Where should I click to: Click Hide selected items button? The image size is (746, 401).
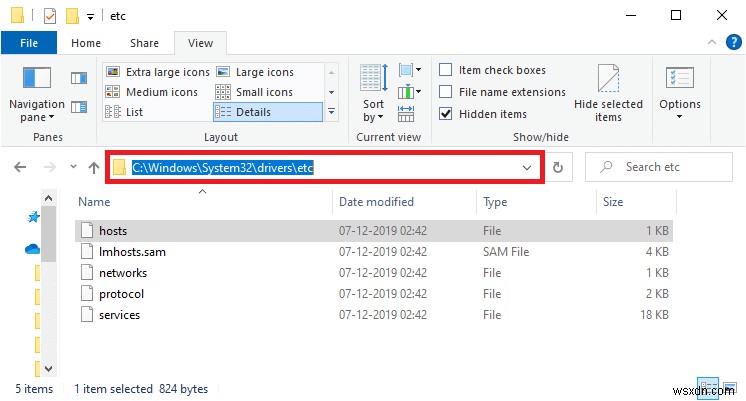click(608, 93)
